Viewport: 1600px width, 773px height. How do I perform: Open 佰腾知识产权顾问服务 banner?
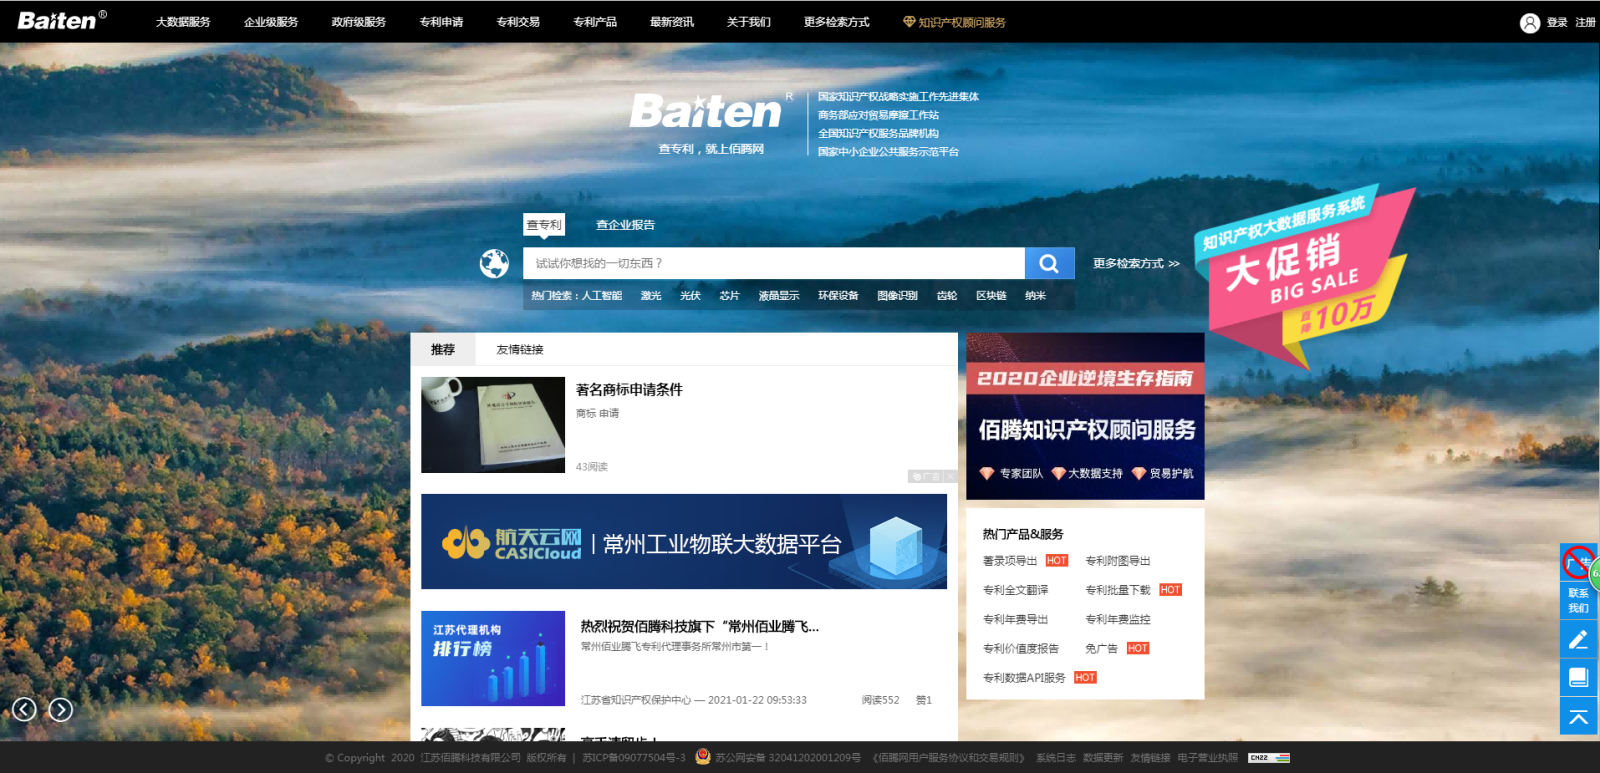(1085, 416)
